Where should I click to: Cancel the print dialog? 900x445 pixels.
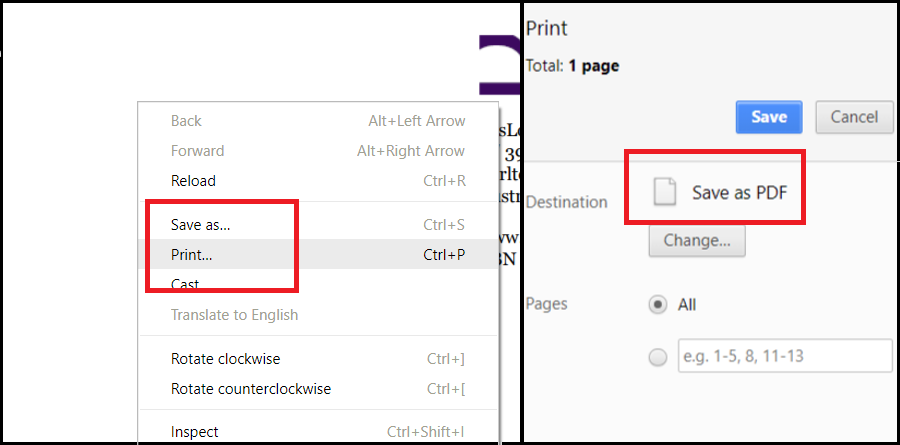pos(854,117)
